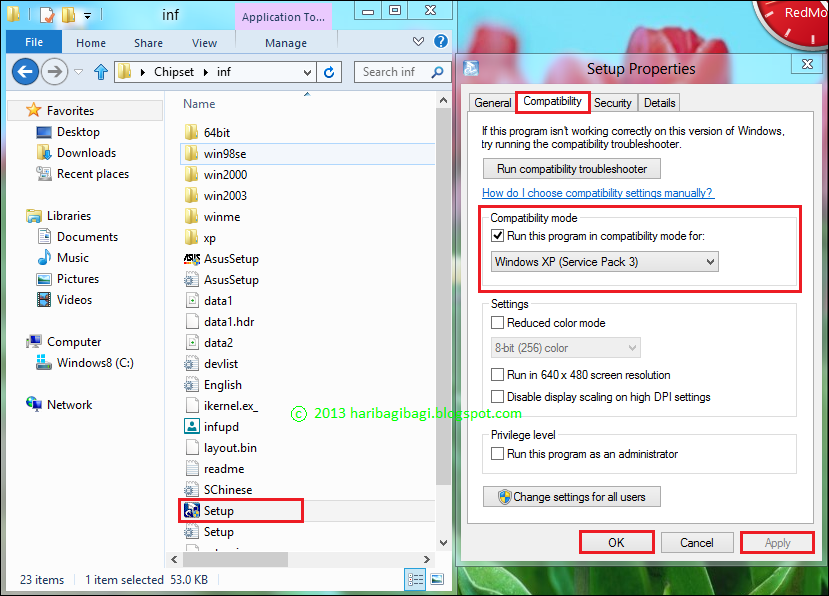Switch to the Security tab

pyautogui.click(x=613, y=102)
